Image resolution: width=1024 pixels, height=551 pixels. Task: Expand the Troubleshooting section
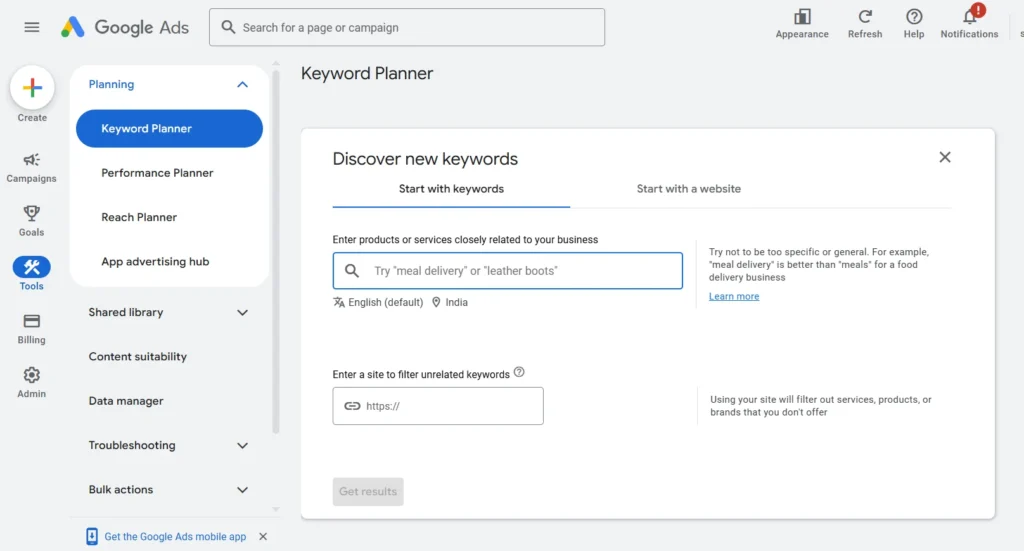[242, 446]
